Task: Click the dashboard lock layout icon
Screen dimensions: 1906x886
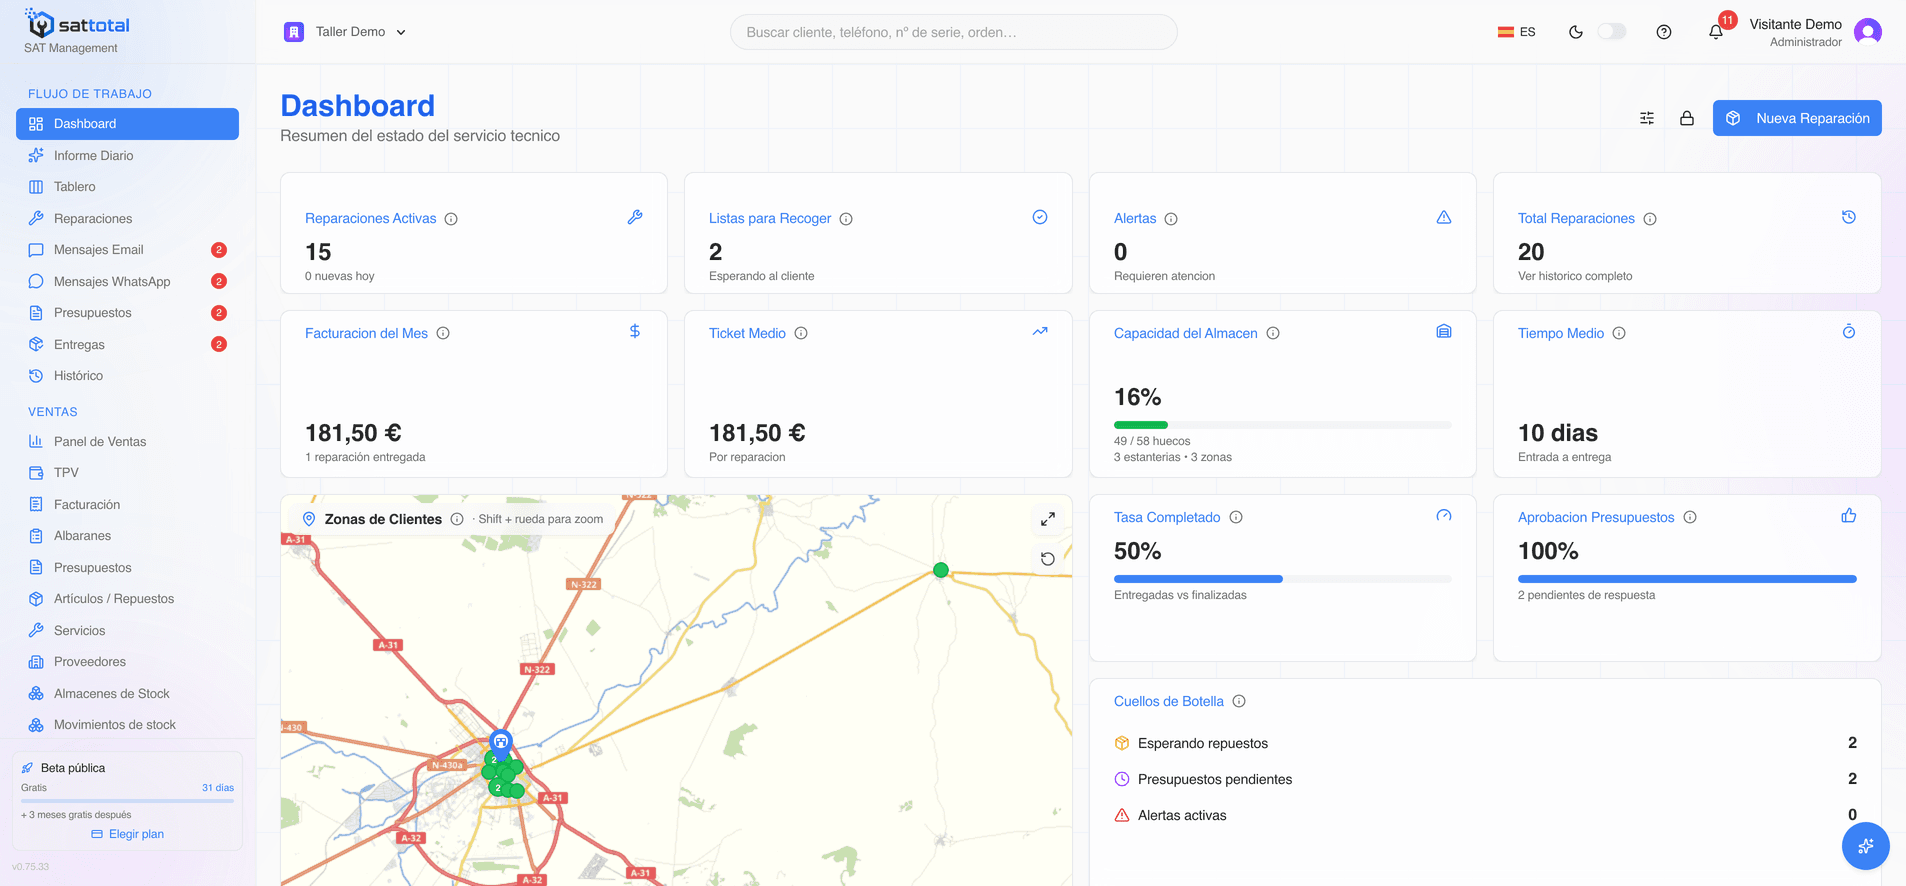Action: click(x=1687, y=118)
